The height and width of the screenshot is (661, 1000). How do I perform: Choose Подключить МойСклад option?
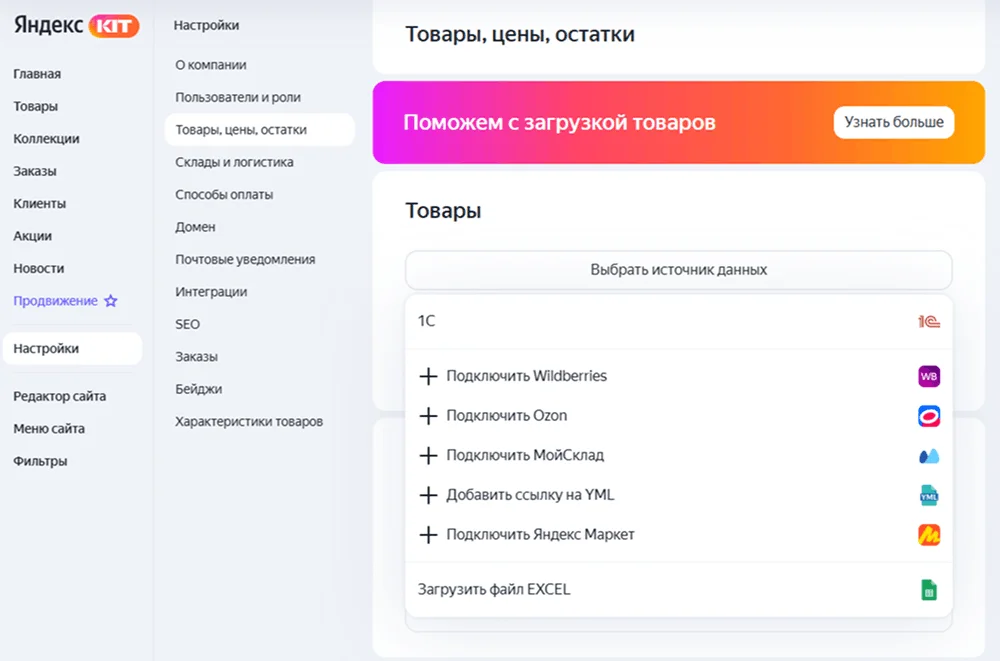point(679,456)
